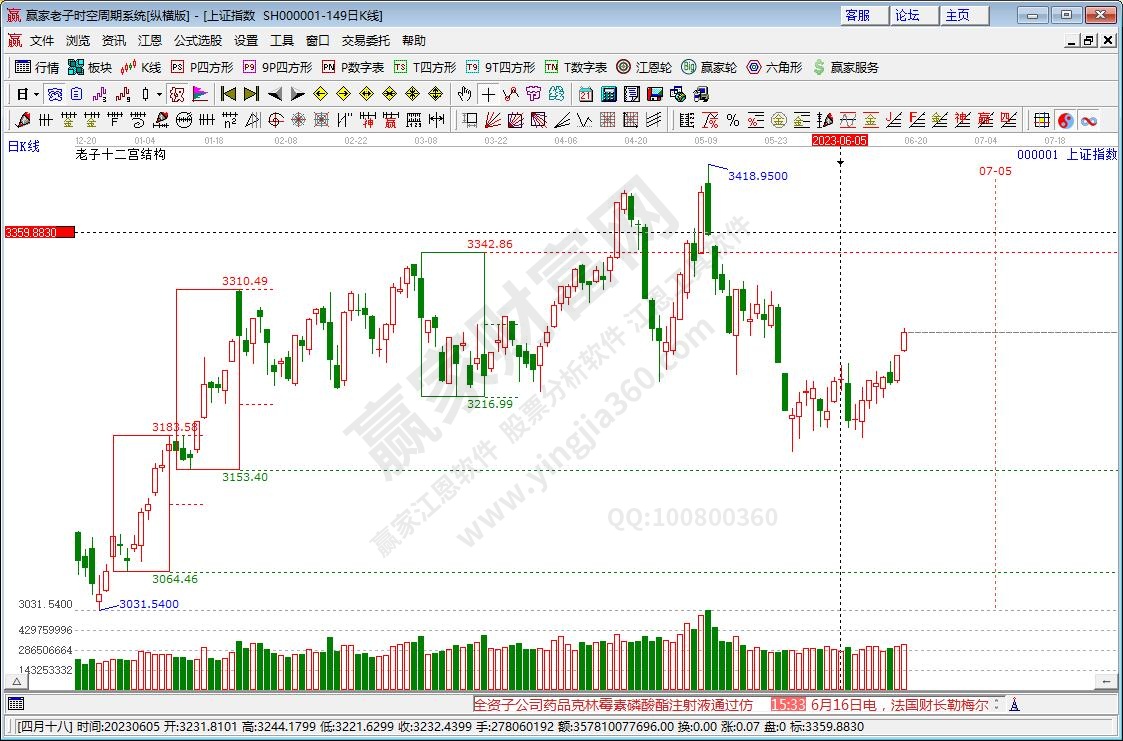Open the 公式选股 menu
The width and height of the screenshot is (1123, 741).
coord(198,41)
